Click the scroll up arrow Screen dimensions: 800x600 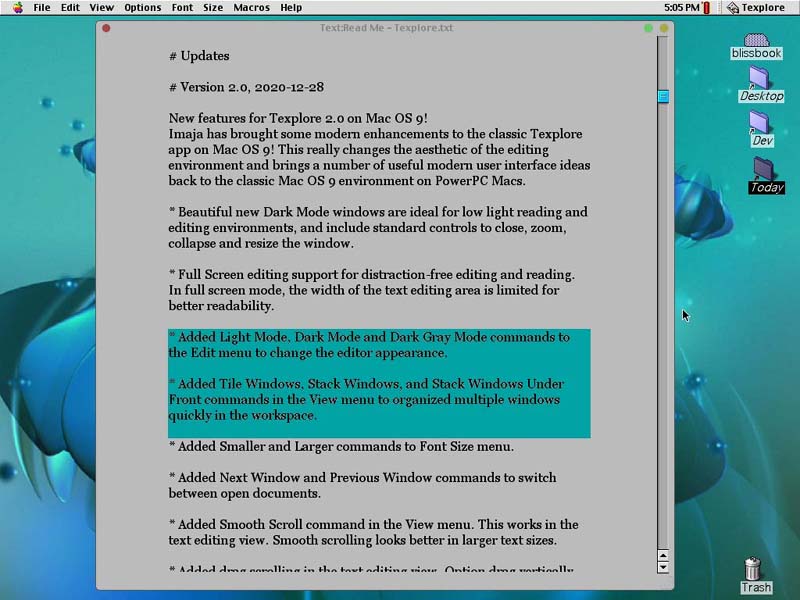[x=663, y=556]
